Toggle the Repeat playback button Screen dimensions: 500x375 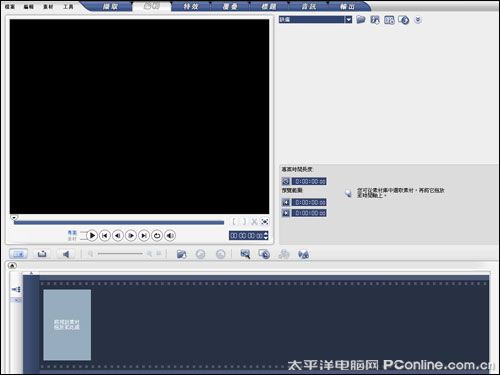coord(157,236)
